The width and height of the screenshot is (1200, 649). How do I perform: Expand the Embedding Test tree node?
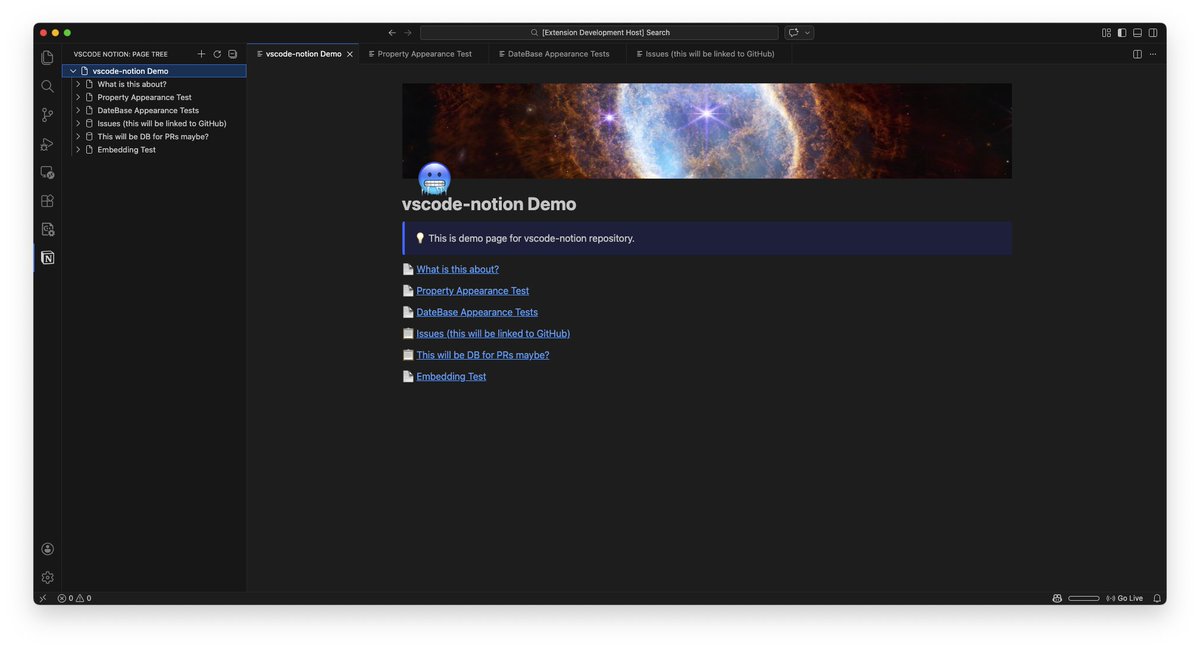(x=78, y=149)
